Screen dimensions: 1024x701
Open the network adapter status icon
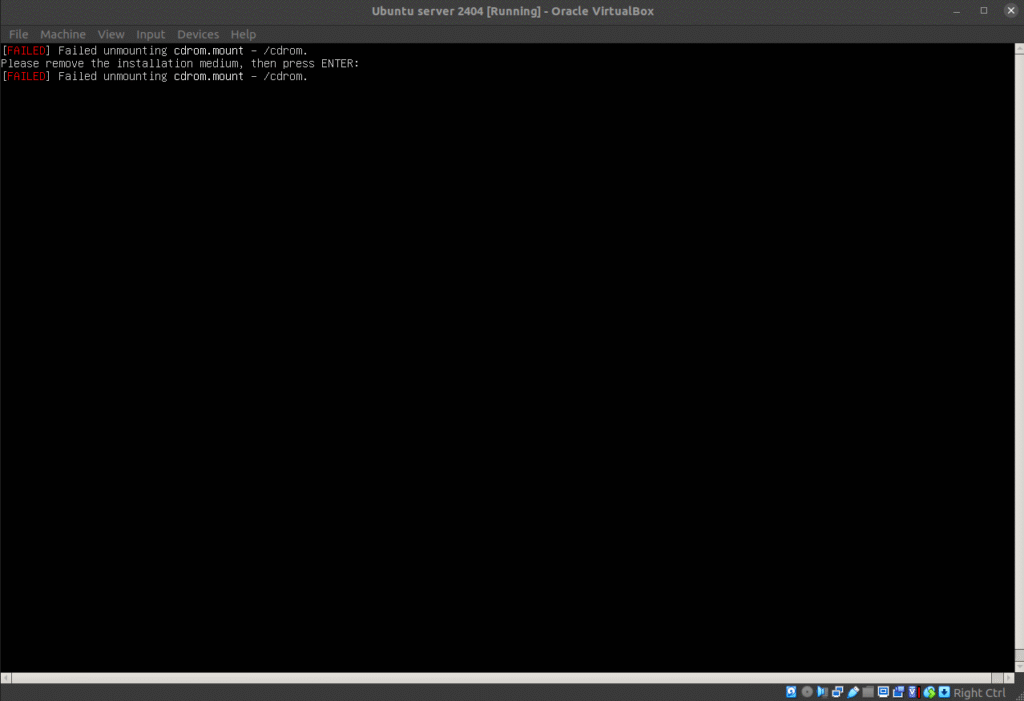click(838, 692)
